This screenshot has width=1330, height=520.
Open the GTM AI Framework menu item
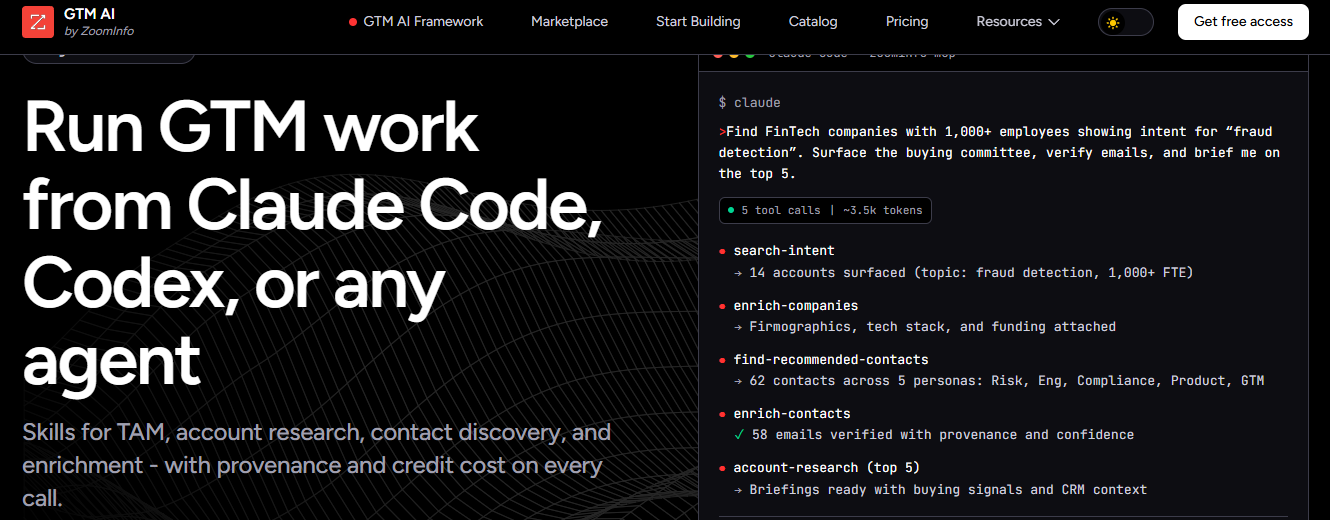(416, 22)
